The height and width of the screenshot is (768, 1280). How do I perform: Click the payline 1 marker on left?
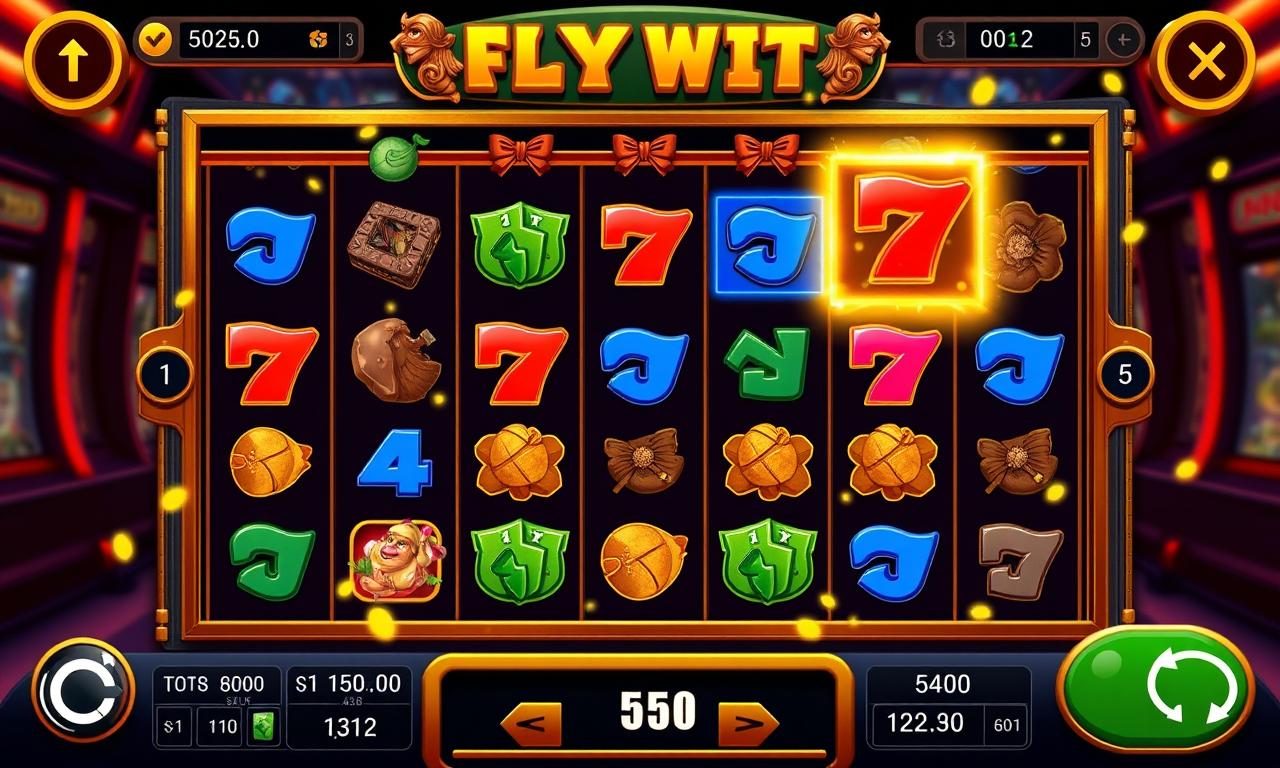164,375
